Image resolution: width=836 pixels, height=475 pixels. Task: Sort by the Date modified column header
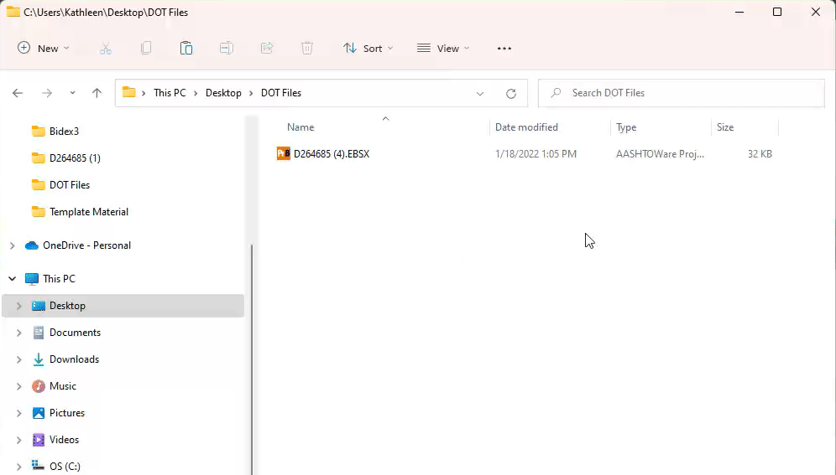pyautogui.click(x=526, y=127)
